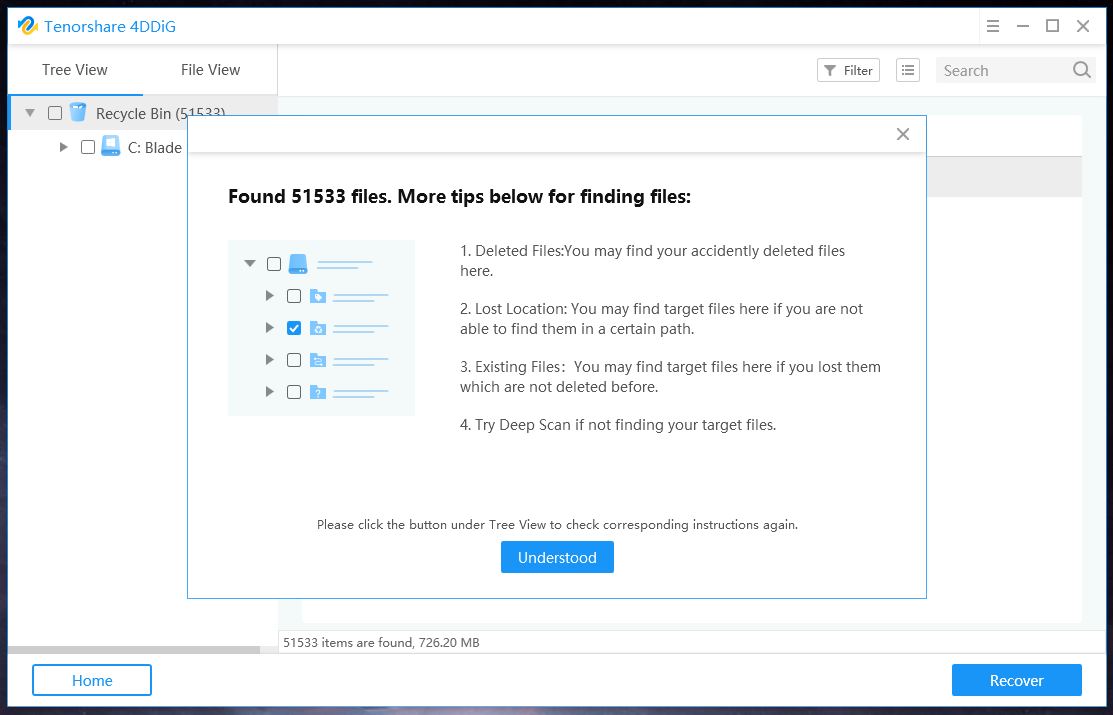Tick the C: Blade drive checkbox

(88, 147)
